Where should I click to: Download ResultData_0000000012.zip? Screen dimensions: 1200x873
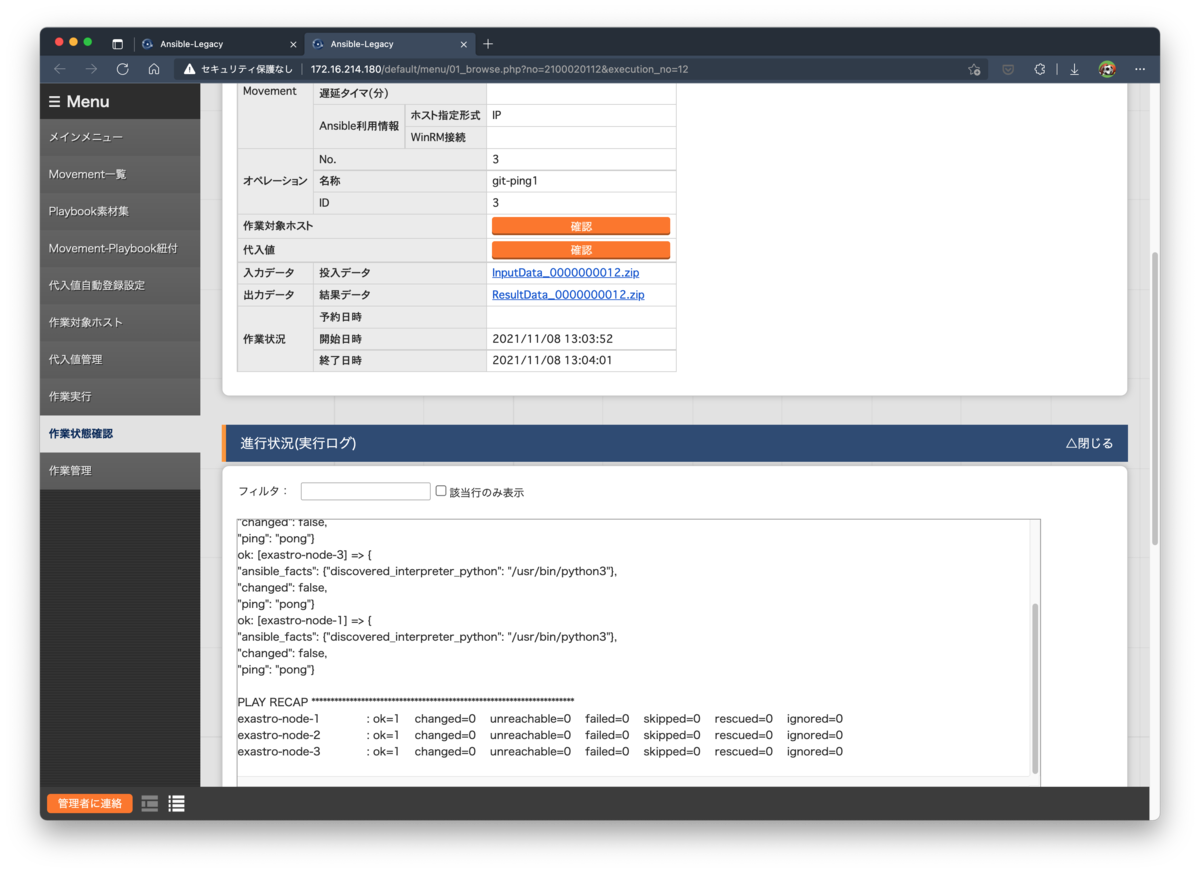[568, 295]
